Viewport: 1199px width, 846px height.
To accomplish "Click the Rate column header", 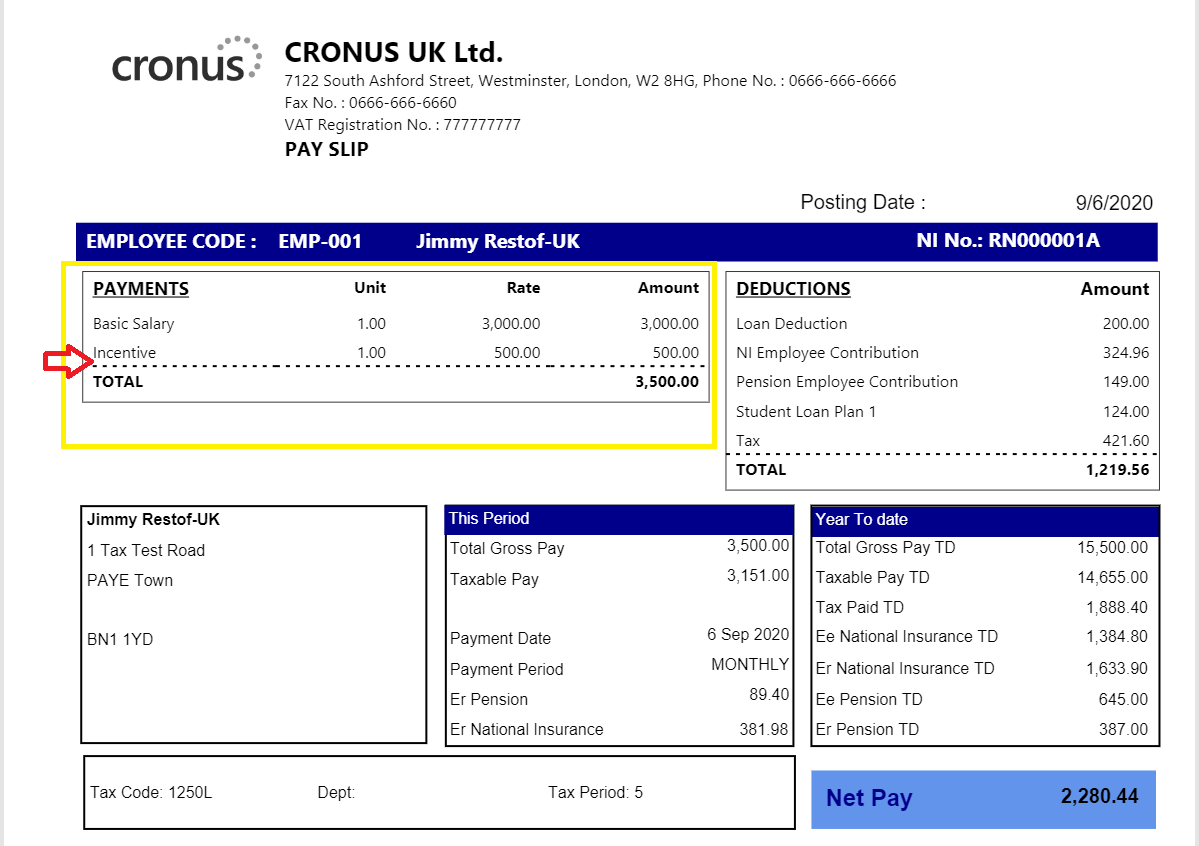I will click(x=523, y=288).
